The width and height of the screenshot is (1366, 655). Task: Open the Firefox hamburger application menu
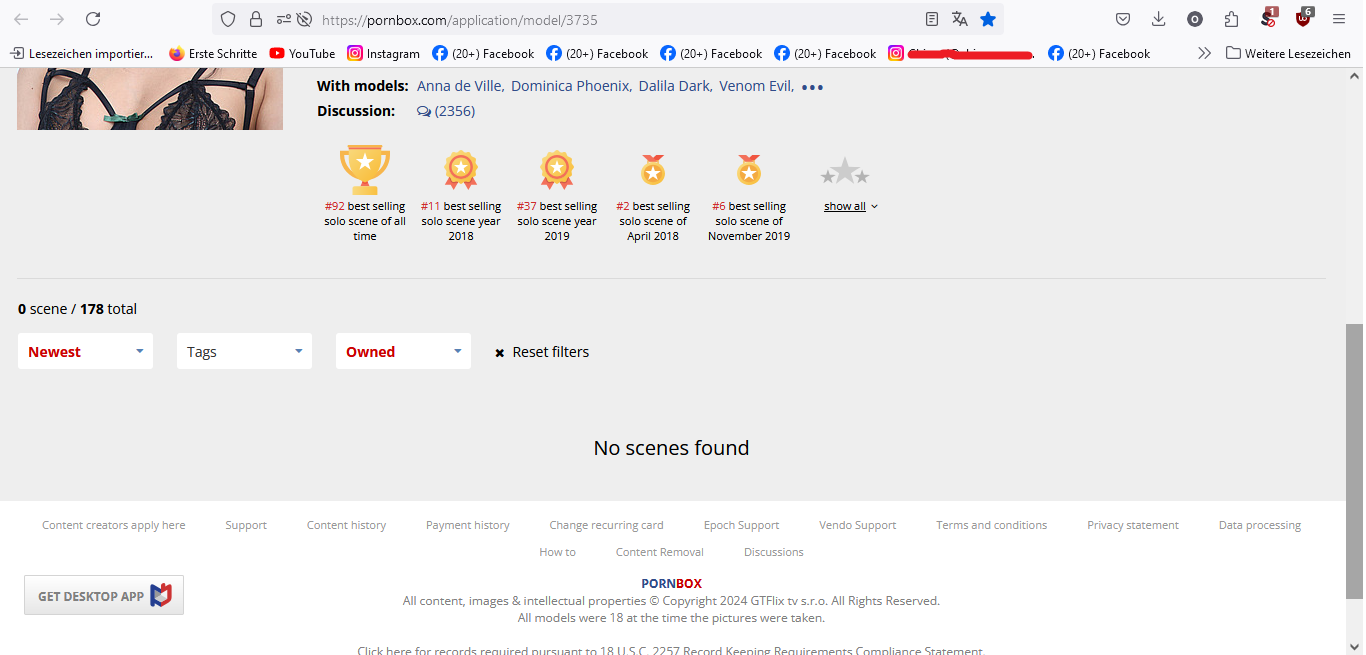1339,19
